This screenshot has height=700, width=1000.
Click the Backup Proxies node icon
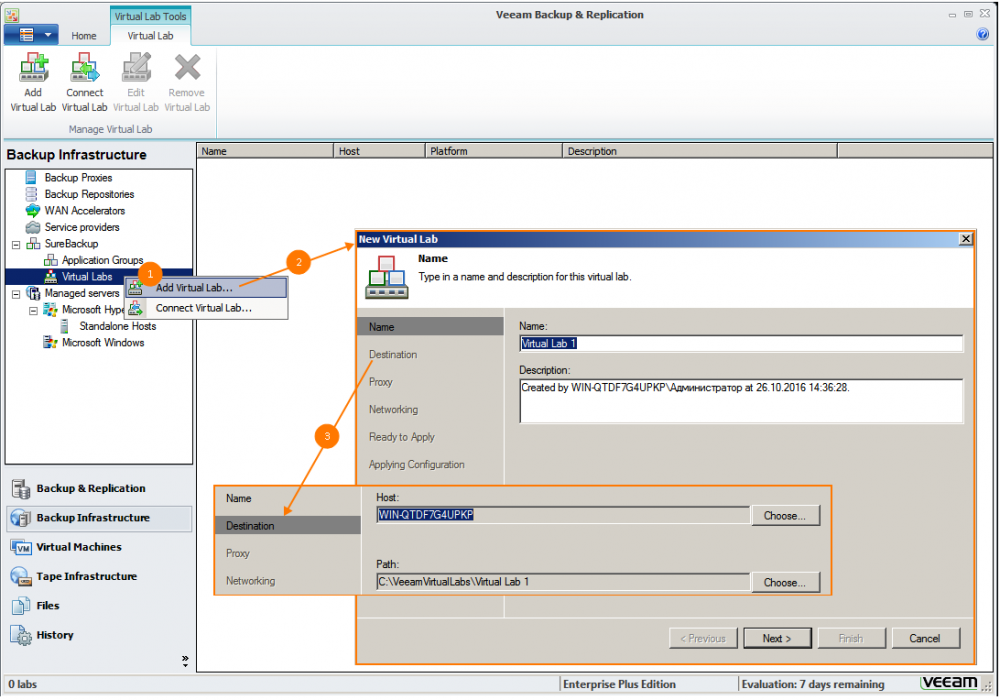[31, 177]
